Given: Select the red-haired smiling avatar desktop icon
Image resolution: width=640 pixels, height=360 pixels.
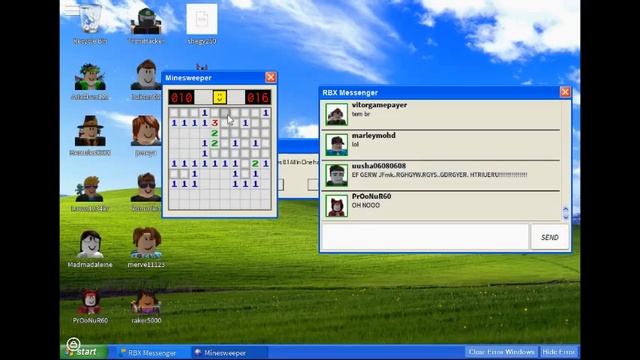Looking at the screenshot, I should [146, 135].
